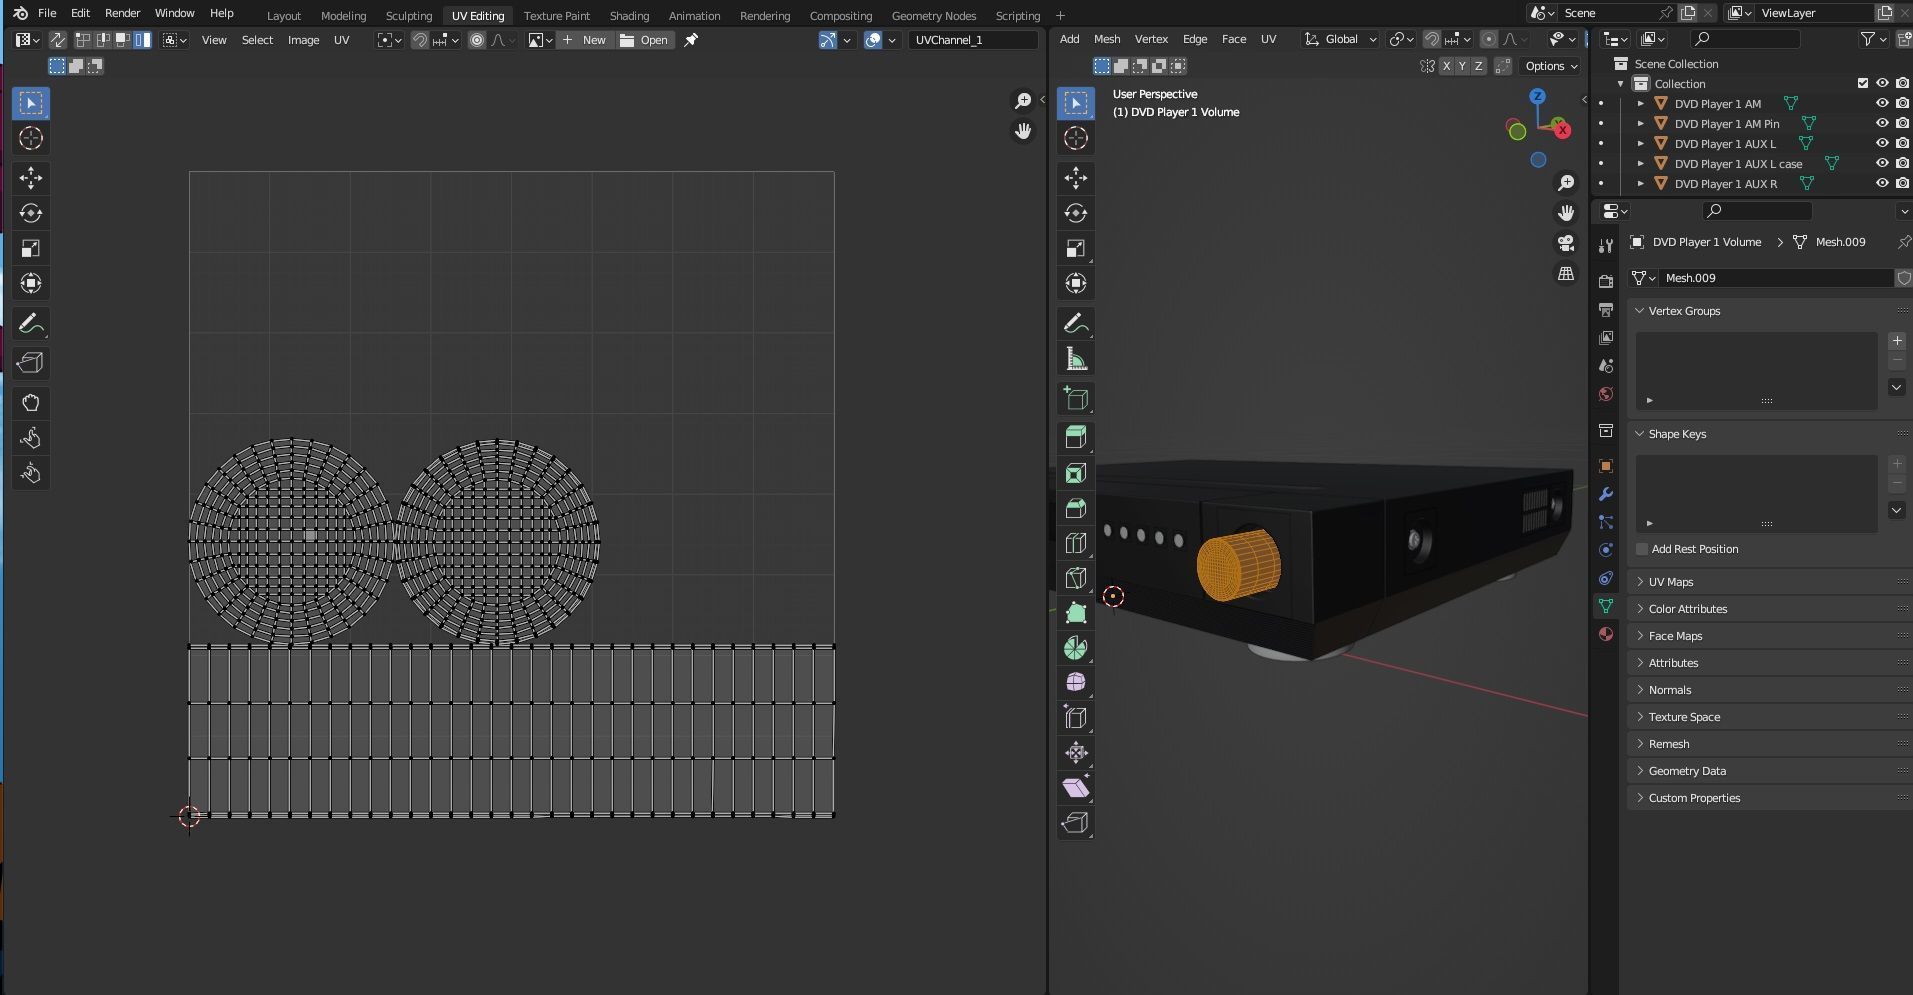Switch to the Texture Paint workspace tab
The image size is (1913, 995).
click(x=557, y=15)
